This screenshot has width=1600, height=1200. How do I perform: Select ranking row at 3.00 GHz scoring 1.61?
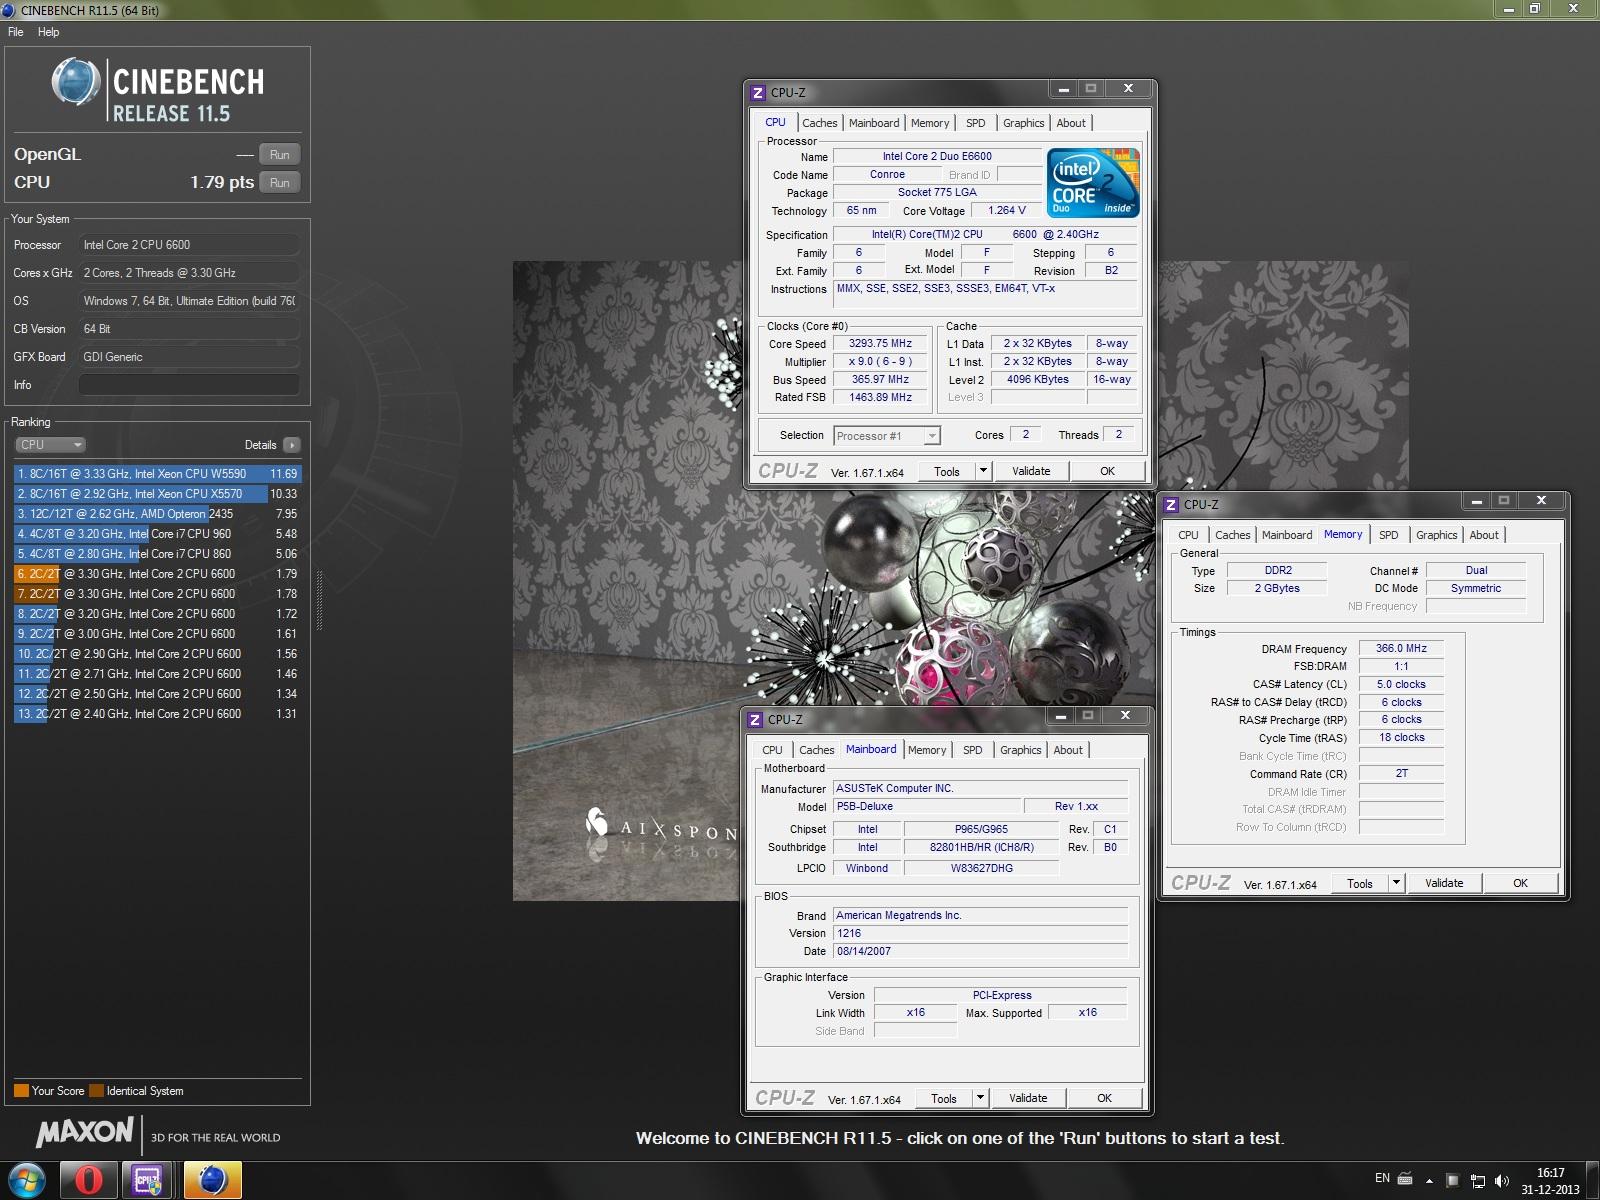(157, 634)
